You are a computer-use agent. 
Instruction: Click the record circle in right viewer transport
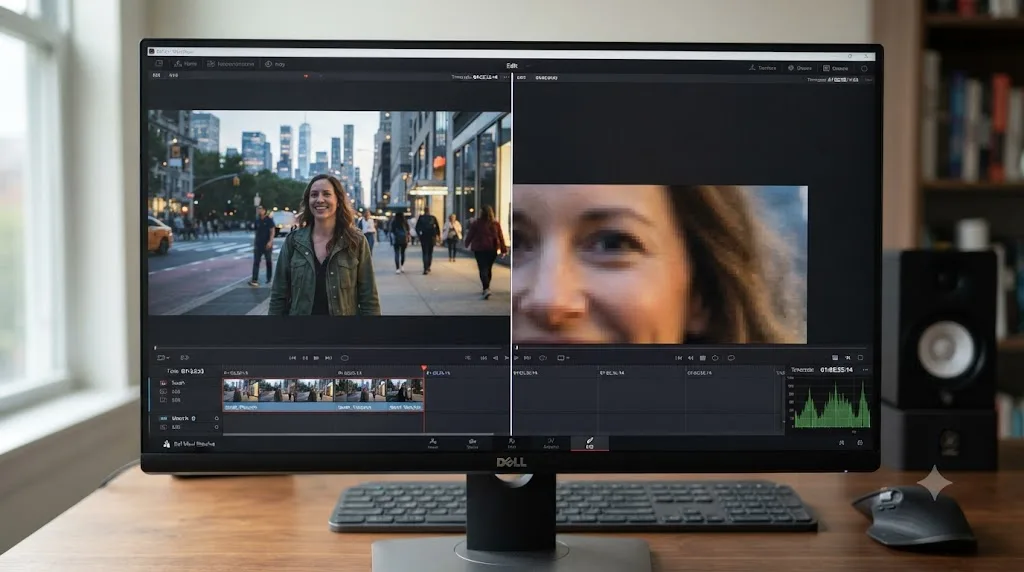(715, 358)
